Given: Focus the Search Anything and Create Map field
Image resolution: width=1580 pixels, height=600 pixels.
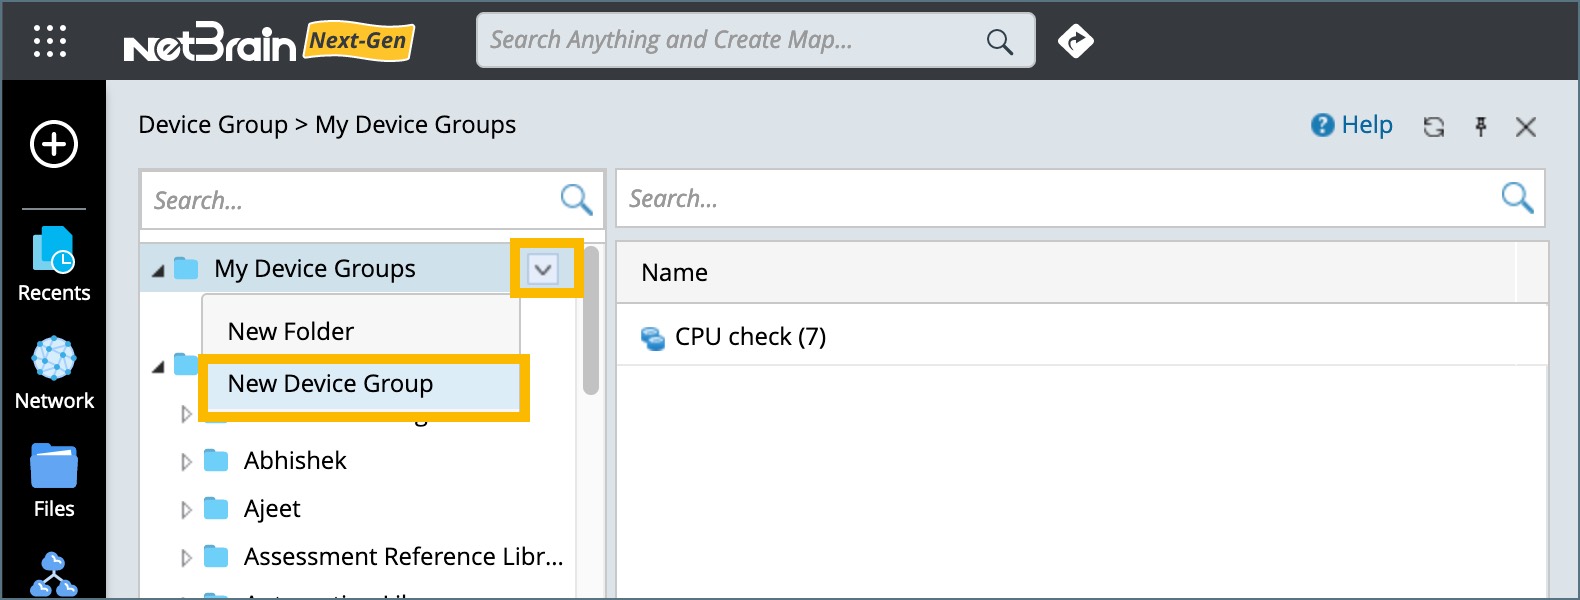Looking at the screenshot, I should tap(730, 41).
